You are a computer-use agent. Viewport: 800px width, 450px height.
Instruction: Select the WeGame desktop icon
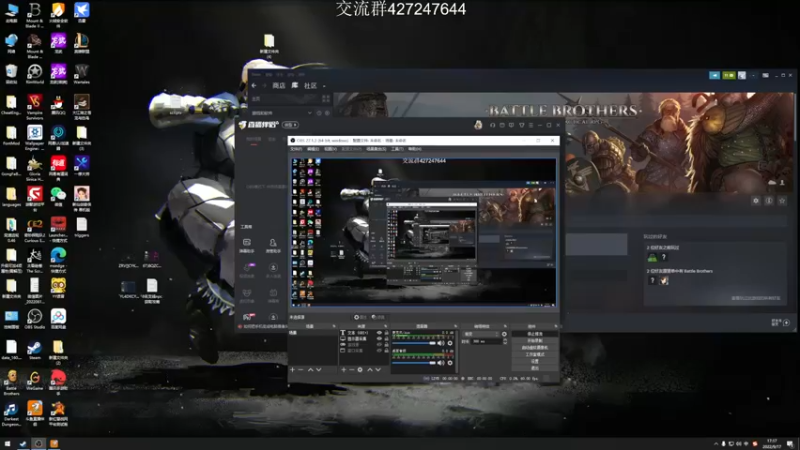(34, 381)
